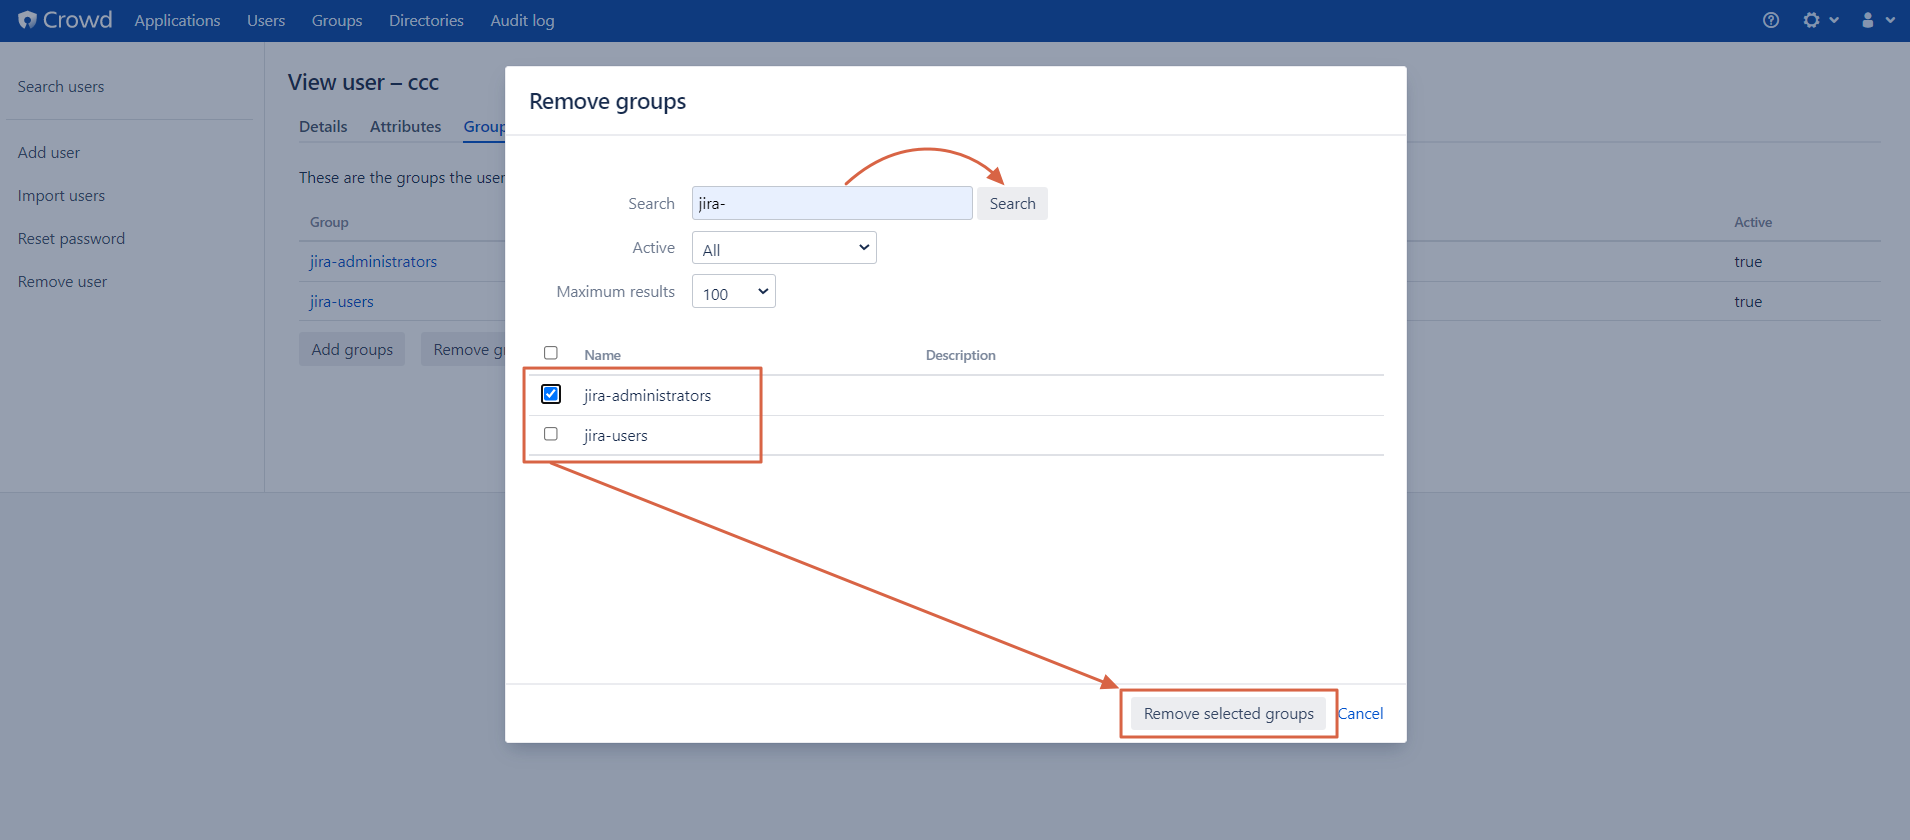Click the jira-administrators name in dialog
Screen dimensions: 1910x840
[647, 396]
